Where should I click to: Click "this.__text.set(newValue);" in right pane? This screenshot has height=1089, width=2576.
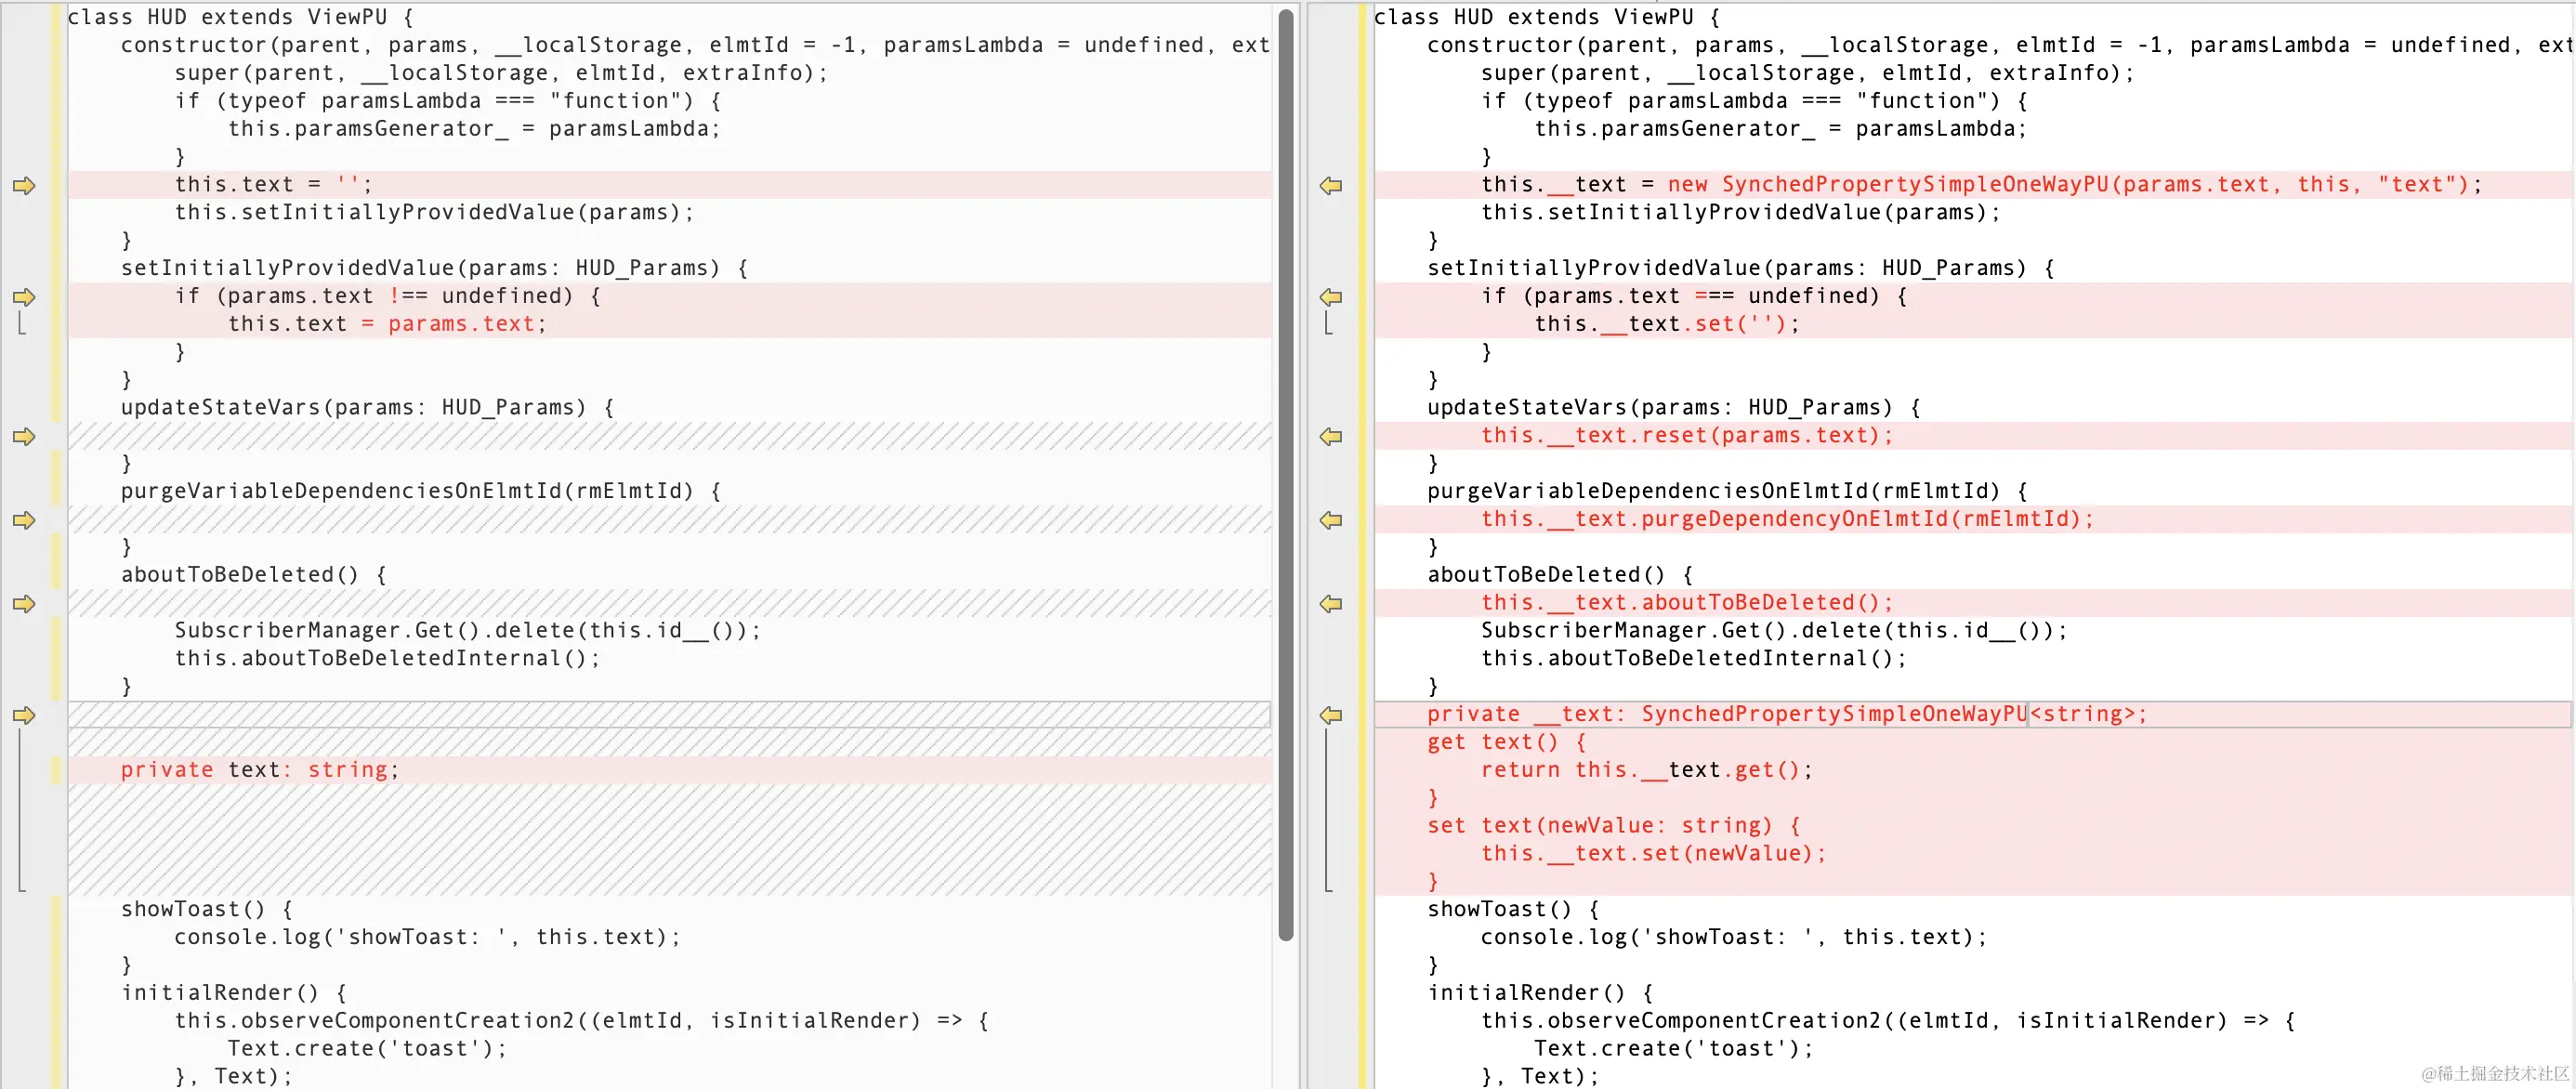click(x=1654, y=854)
